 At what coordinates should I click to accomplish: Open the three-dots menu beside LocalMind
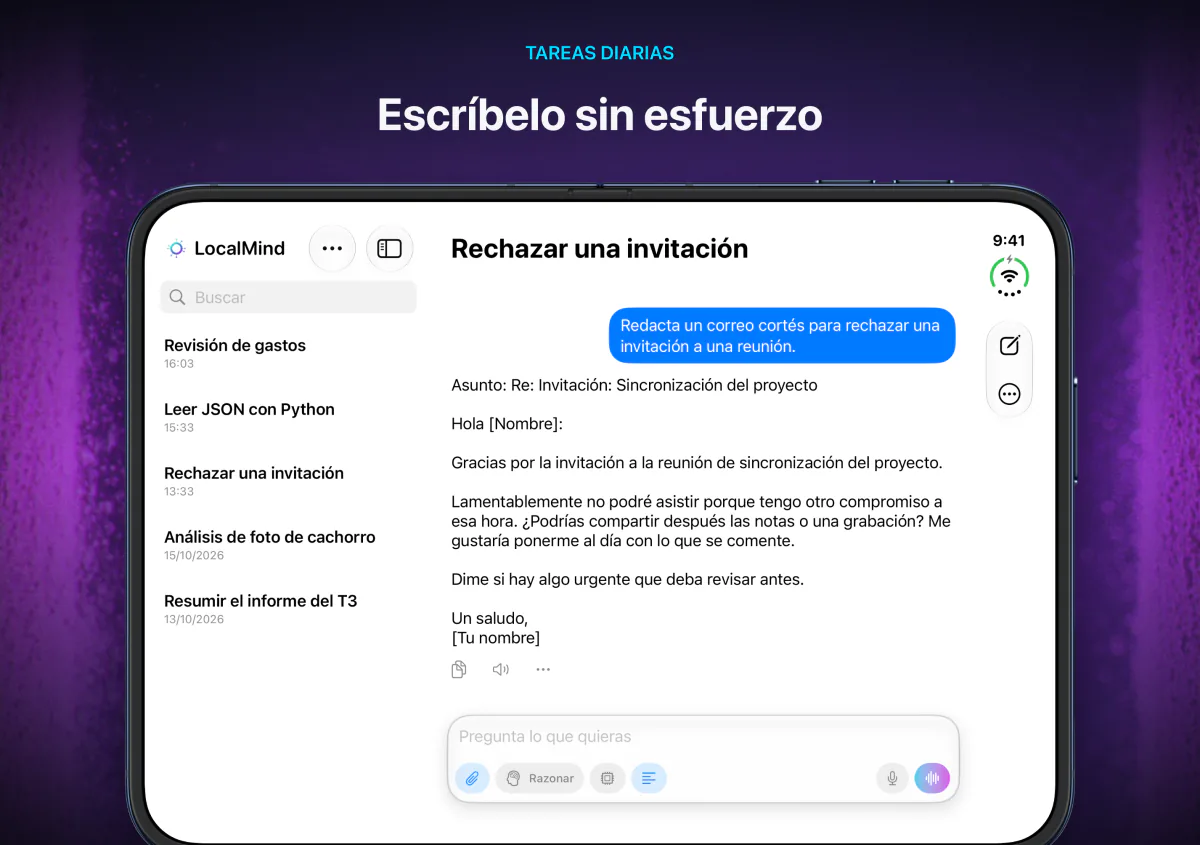(x=333, y=249)
